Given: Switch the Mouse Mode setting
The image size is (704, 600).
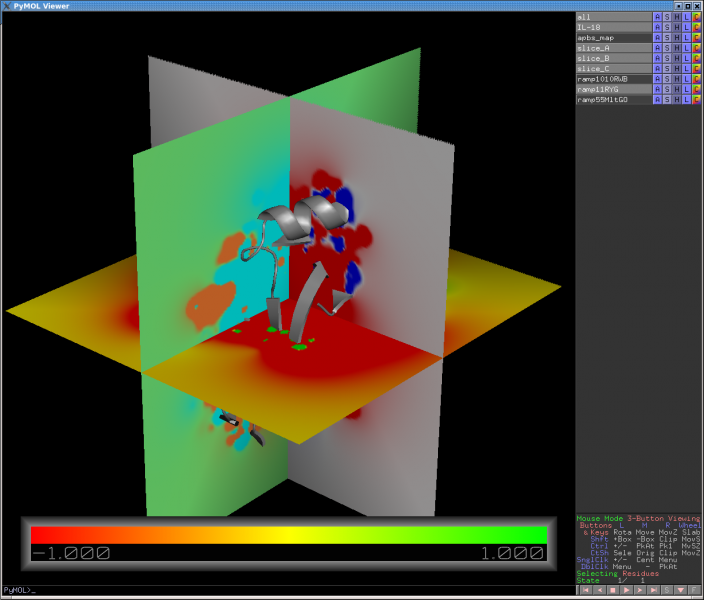Looking at the screenshot, I should coord(638,518).
